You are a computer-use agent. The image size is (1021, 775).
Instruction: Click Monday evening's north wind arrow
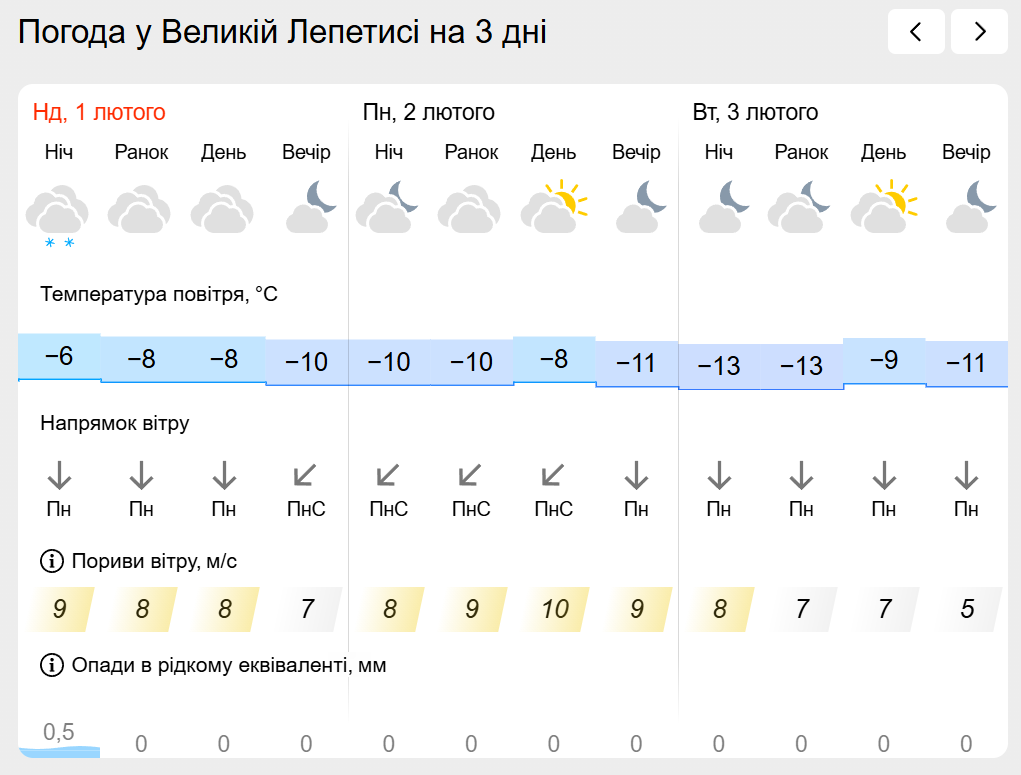click(636, 475)
